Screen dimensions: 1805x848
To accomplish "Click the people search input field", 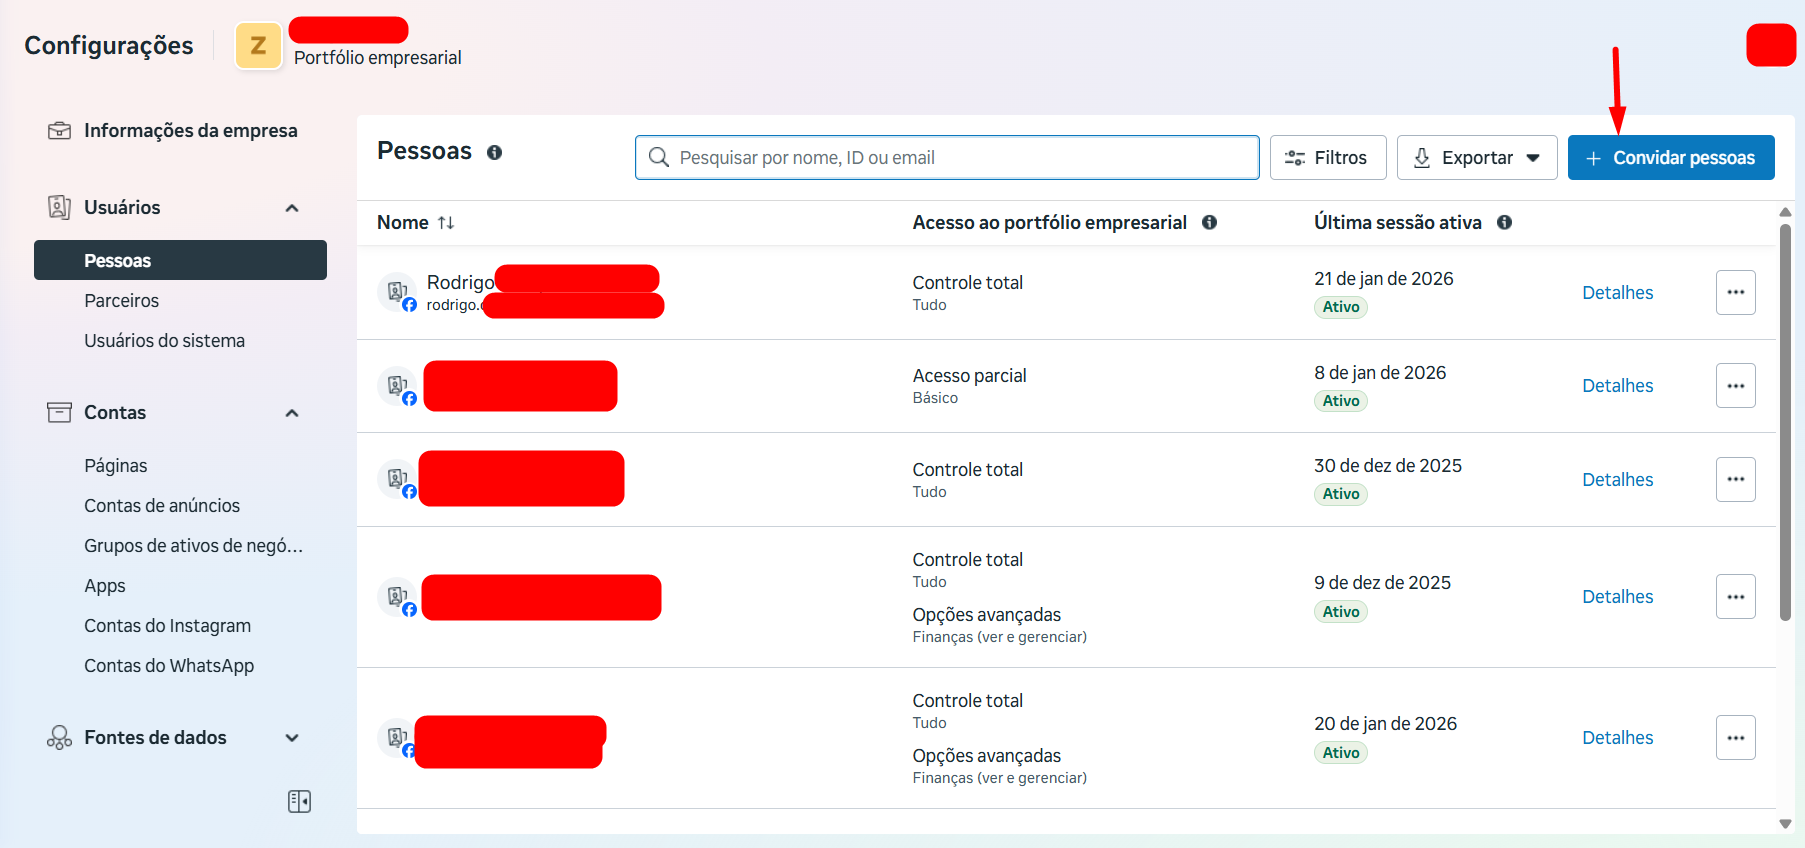I will tap(946, 158).
